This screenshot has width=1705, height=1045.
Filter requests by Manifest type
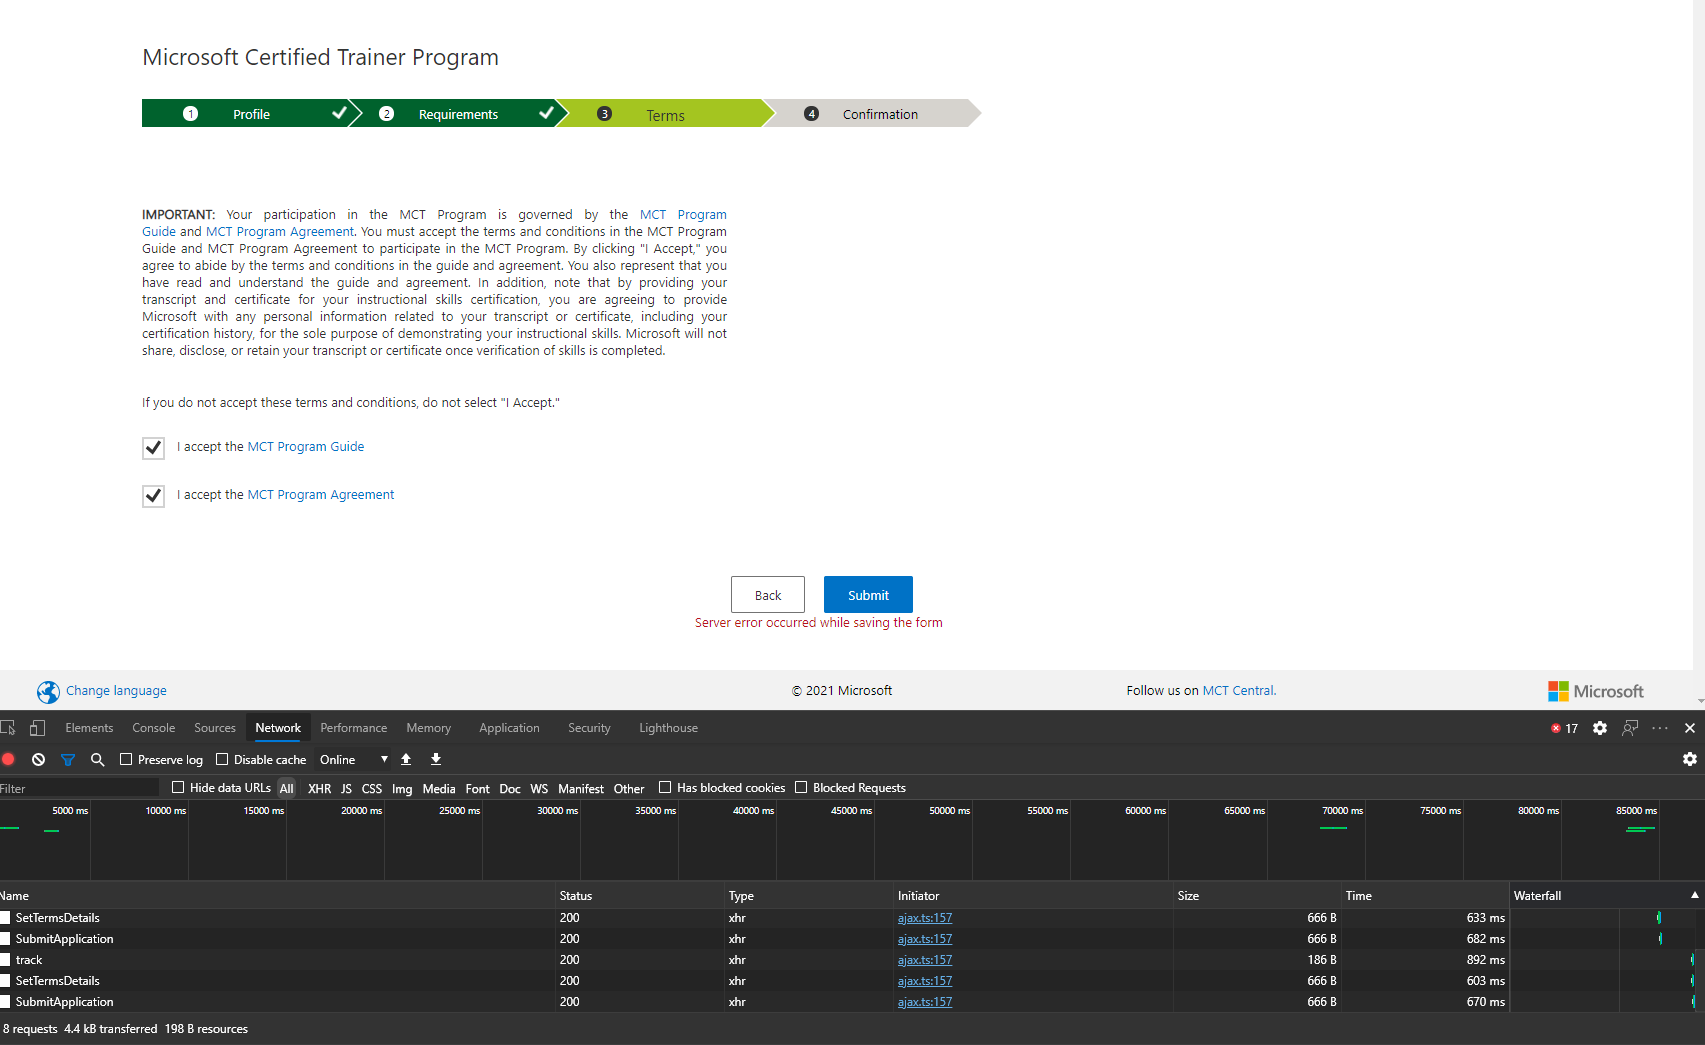[580, 788]
